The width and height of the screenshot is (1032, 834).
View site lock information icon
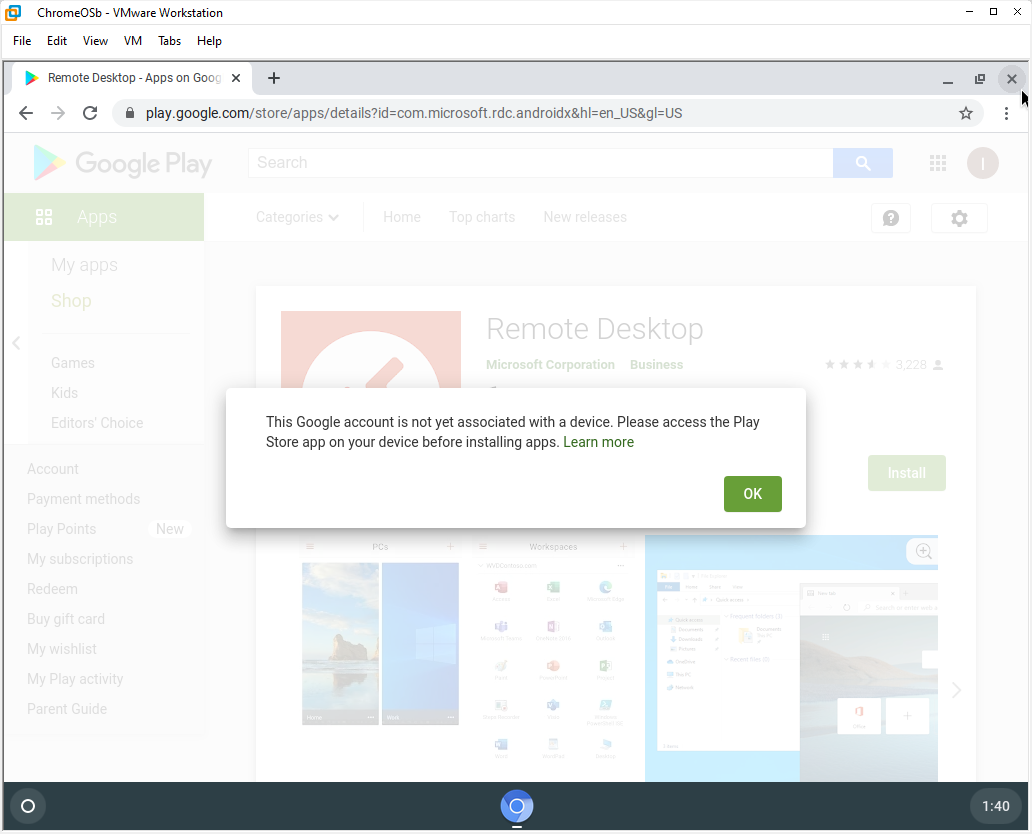(130, 113)
